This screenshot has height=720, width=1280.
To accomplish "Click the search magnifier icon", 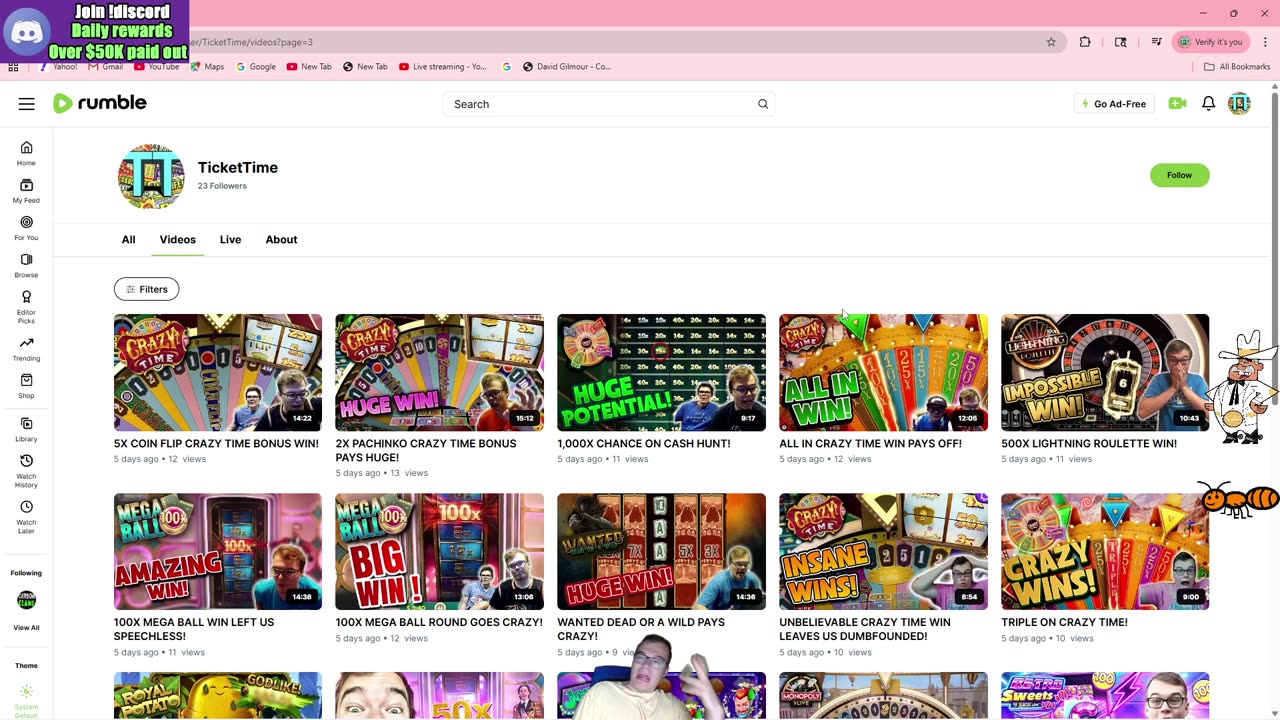I will [763, 104].
